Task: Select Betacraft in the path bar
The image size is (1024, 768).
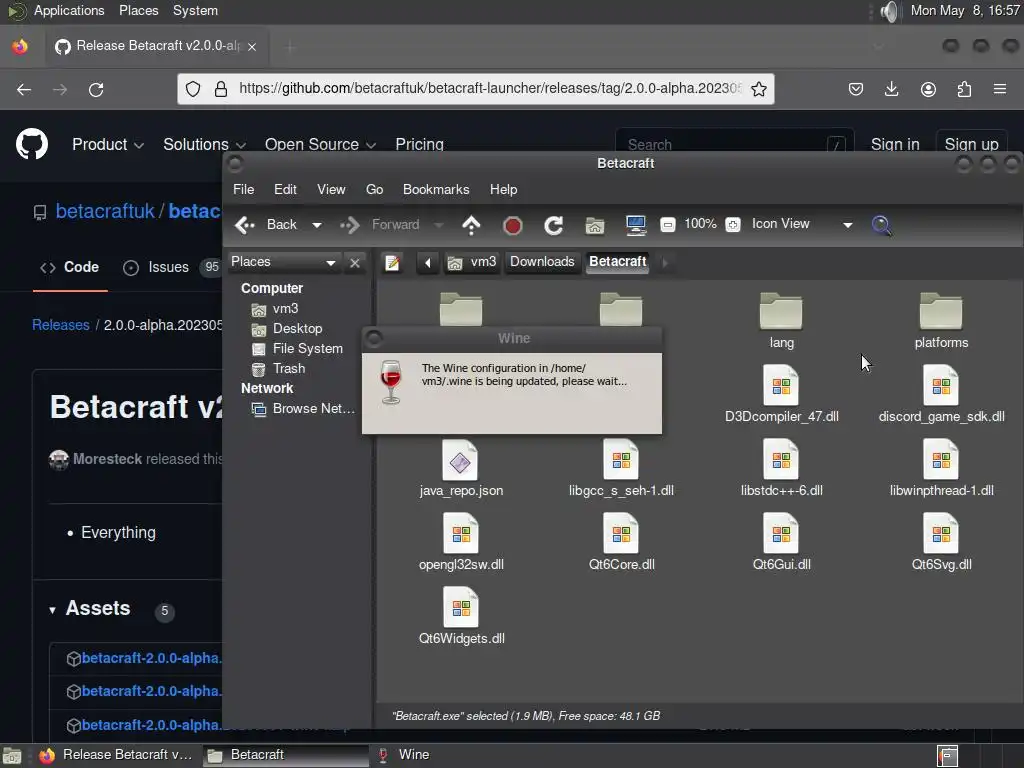Action: [617, 262]
